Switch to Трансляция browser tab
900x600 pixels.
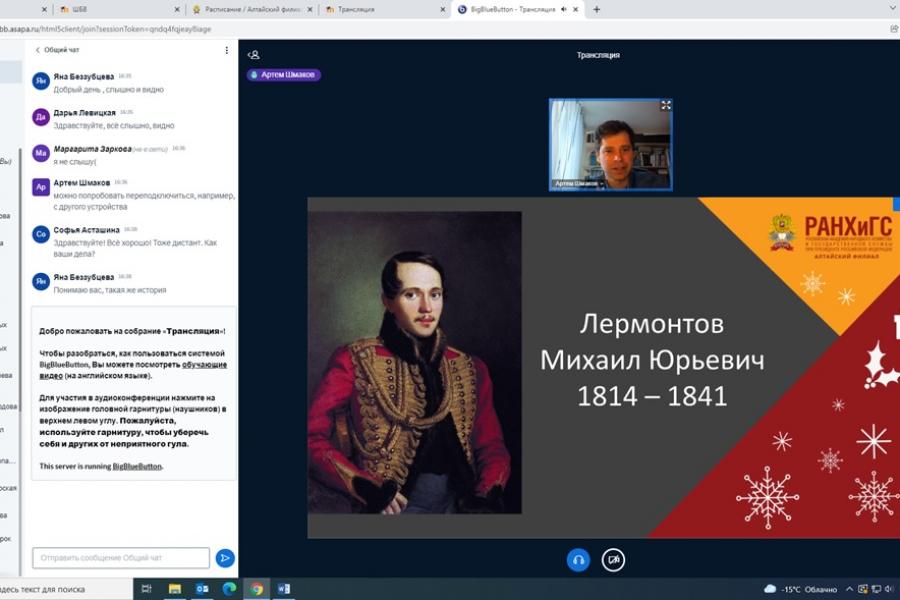point(385,10)
